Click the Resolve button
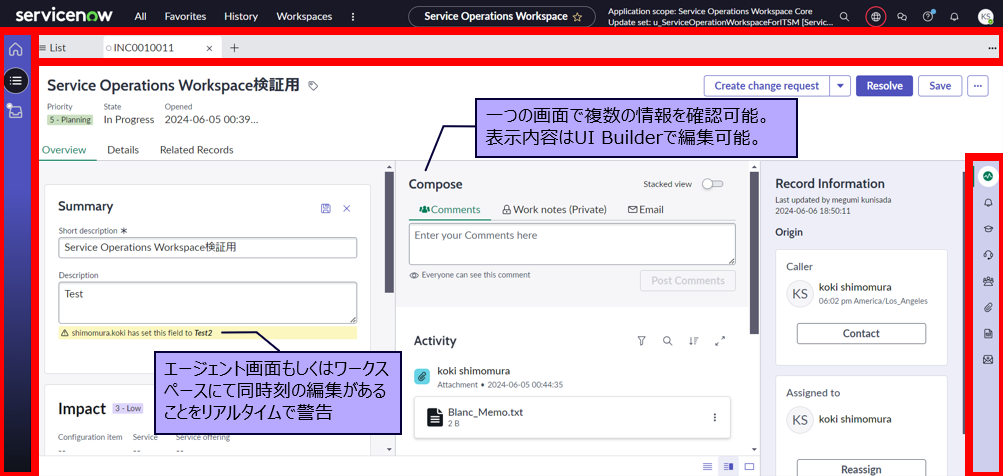Image resolution: width=1003 pixels, height=476 pixels. [x=884, y=86]
